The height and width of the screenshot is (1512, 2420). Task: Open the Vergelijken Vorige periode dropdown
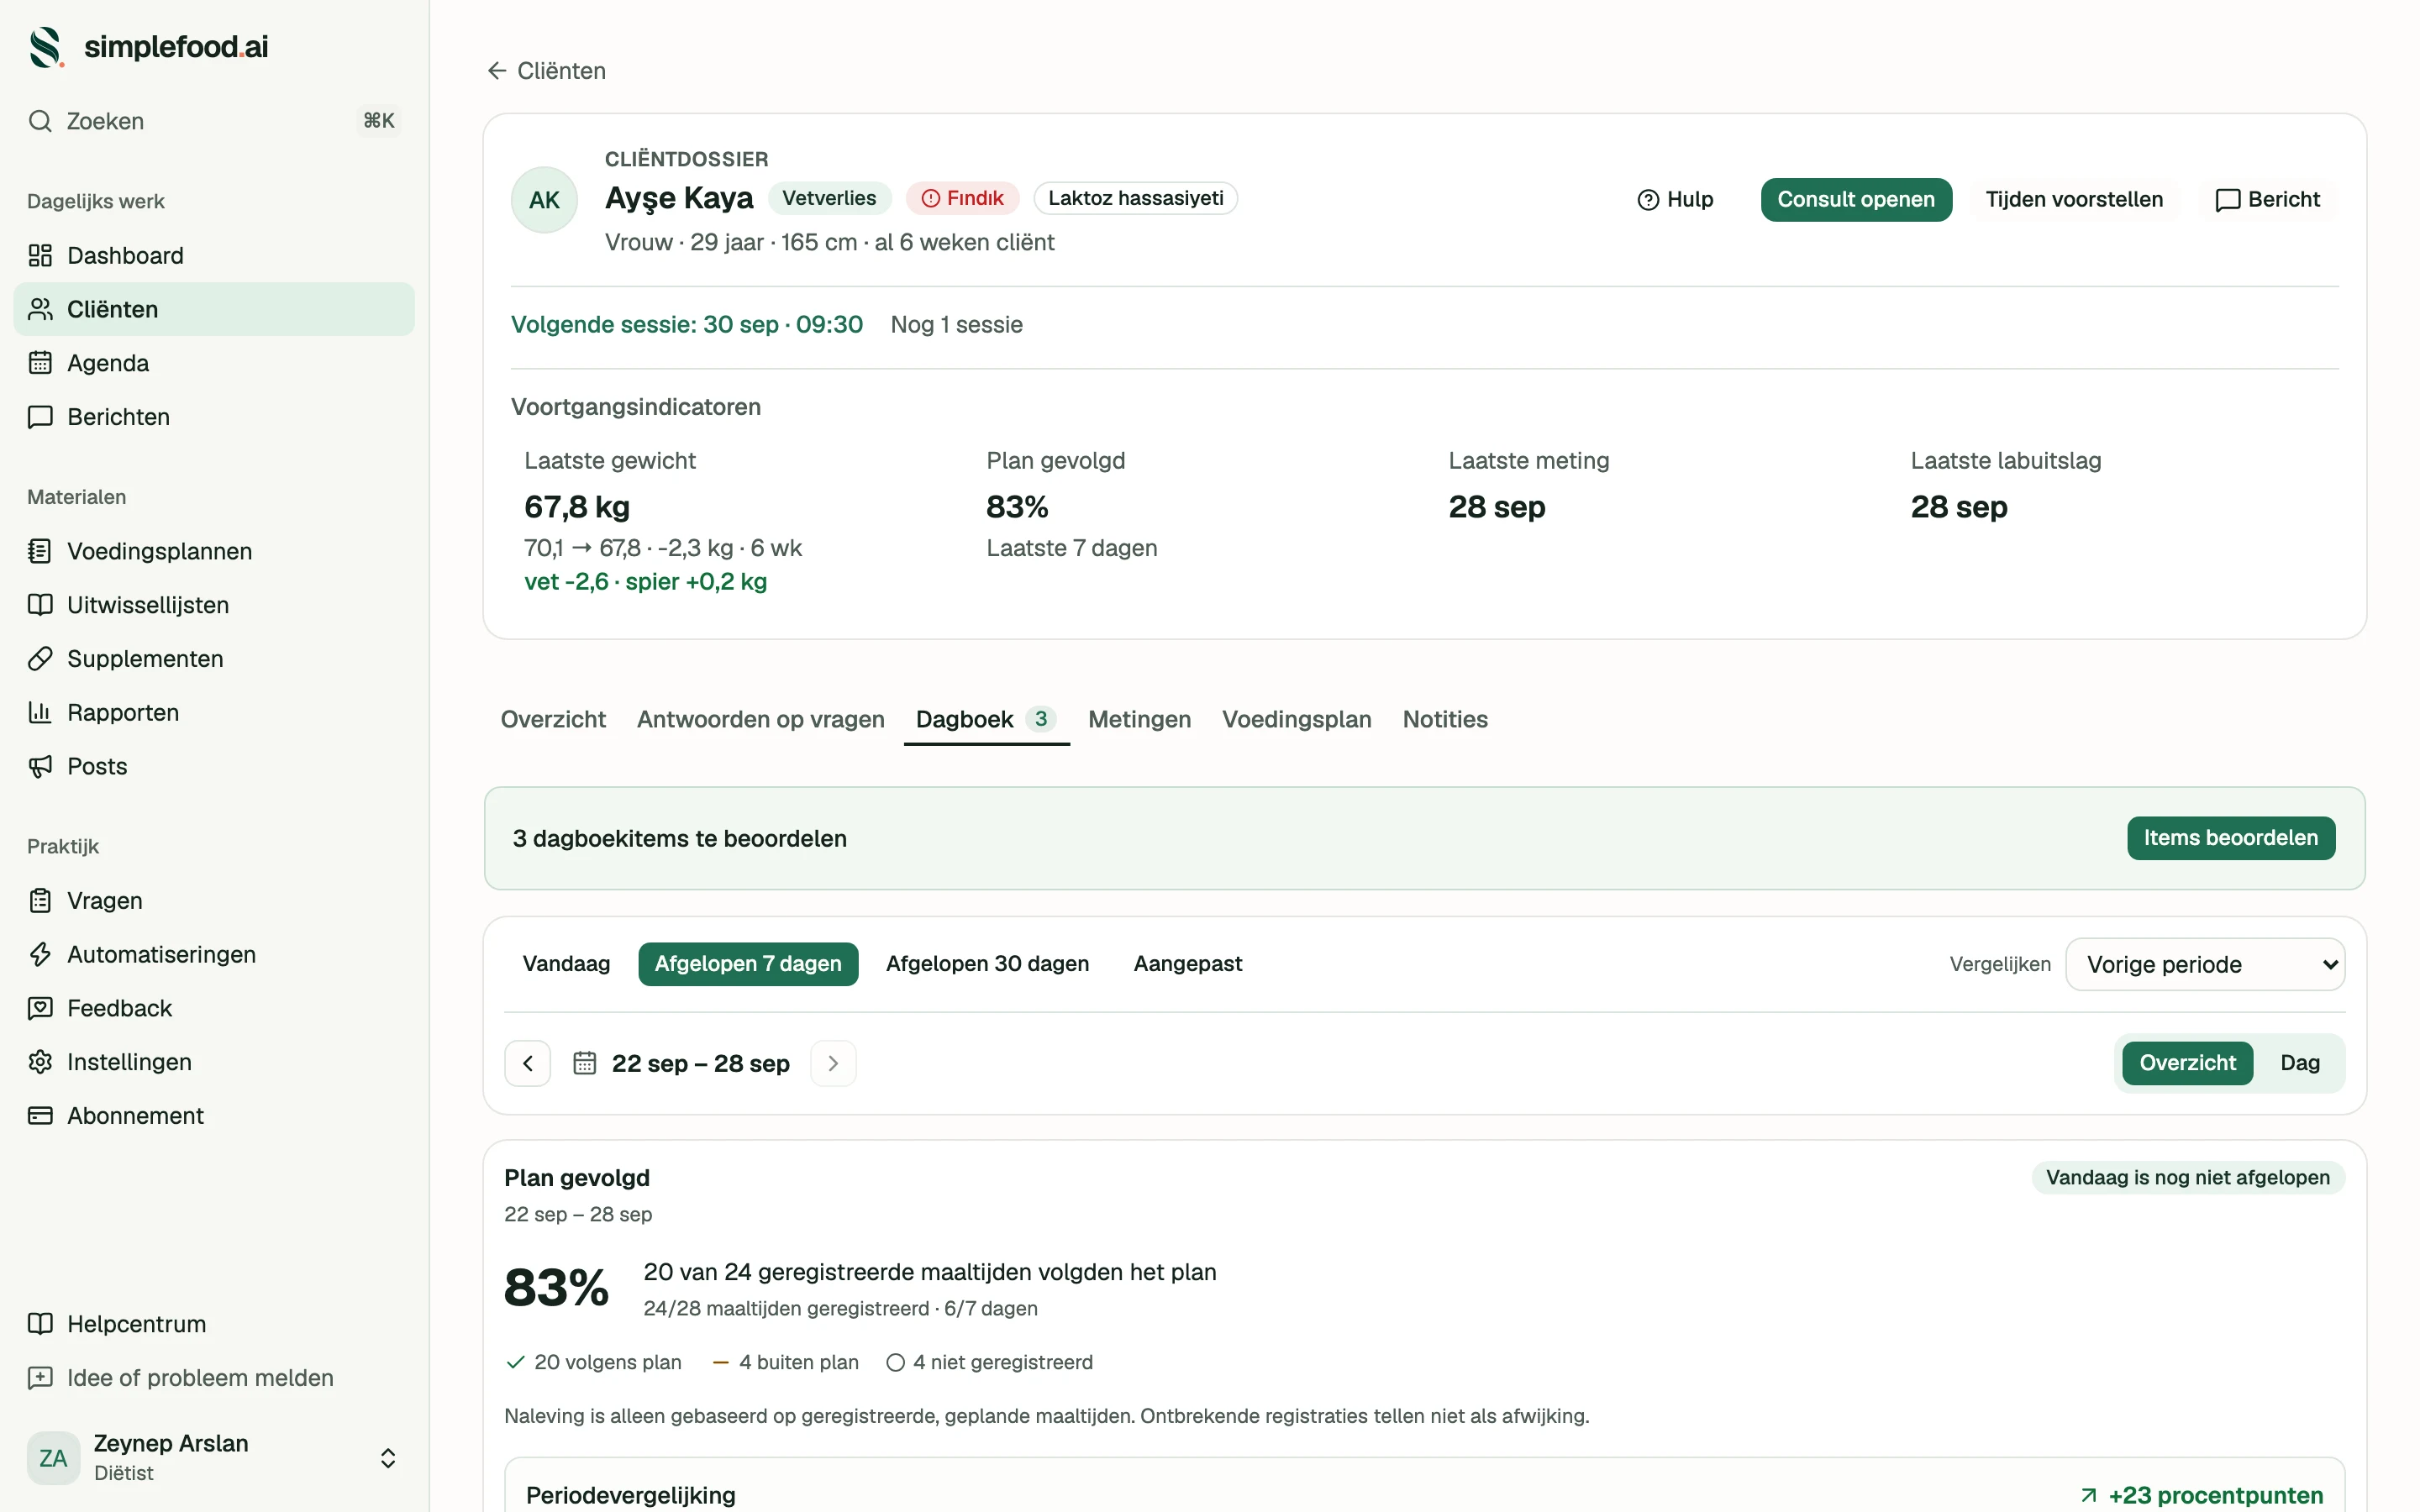pos(2204,965)
